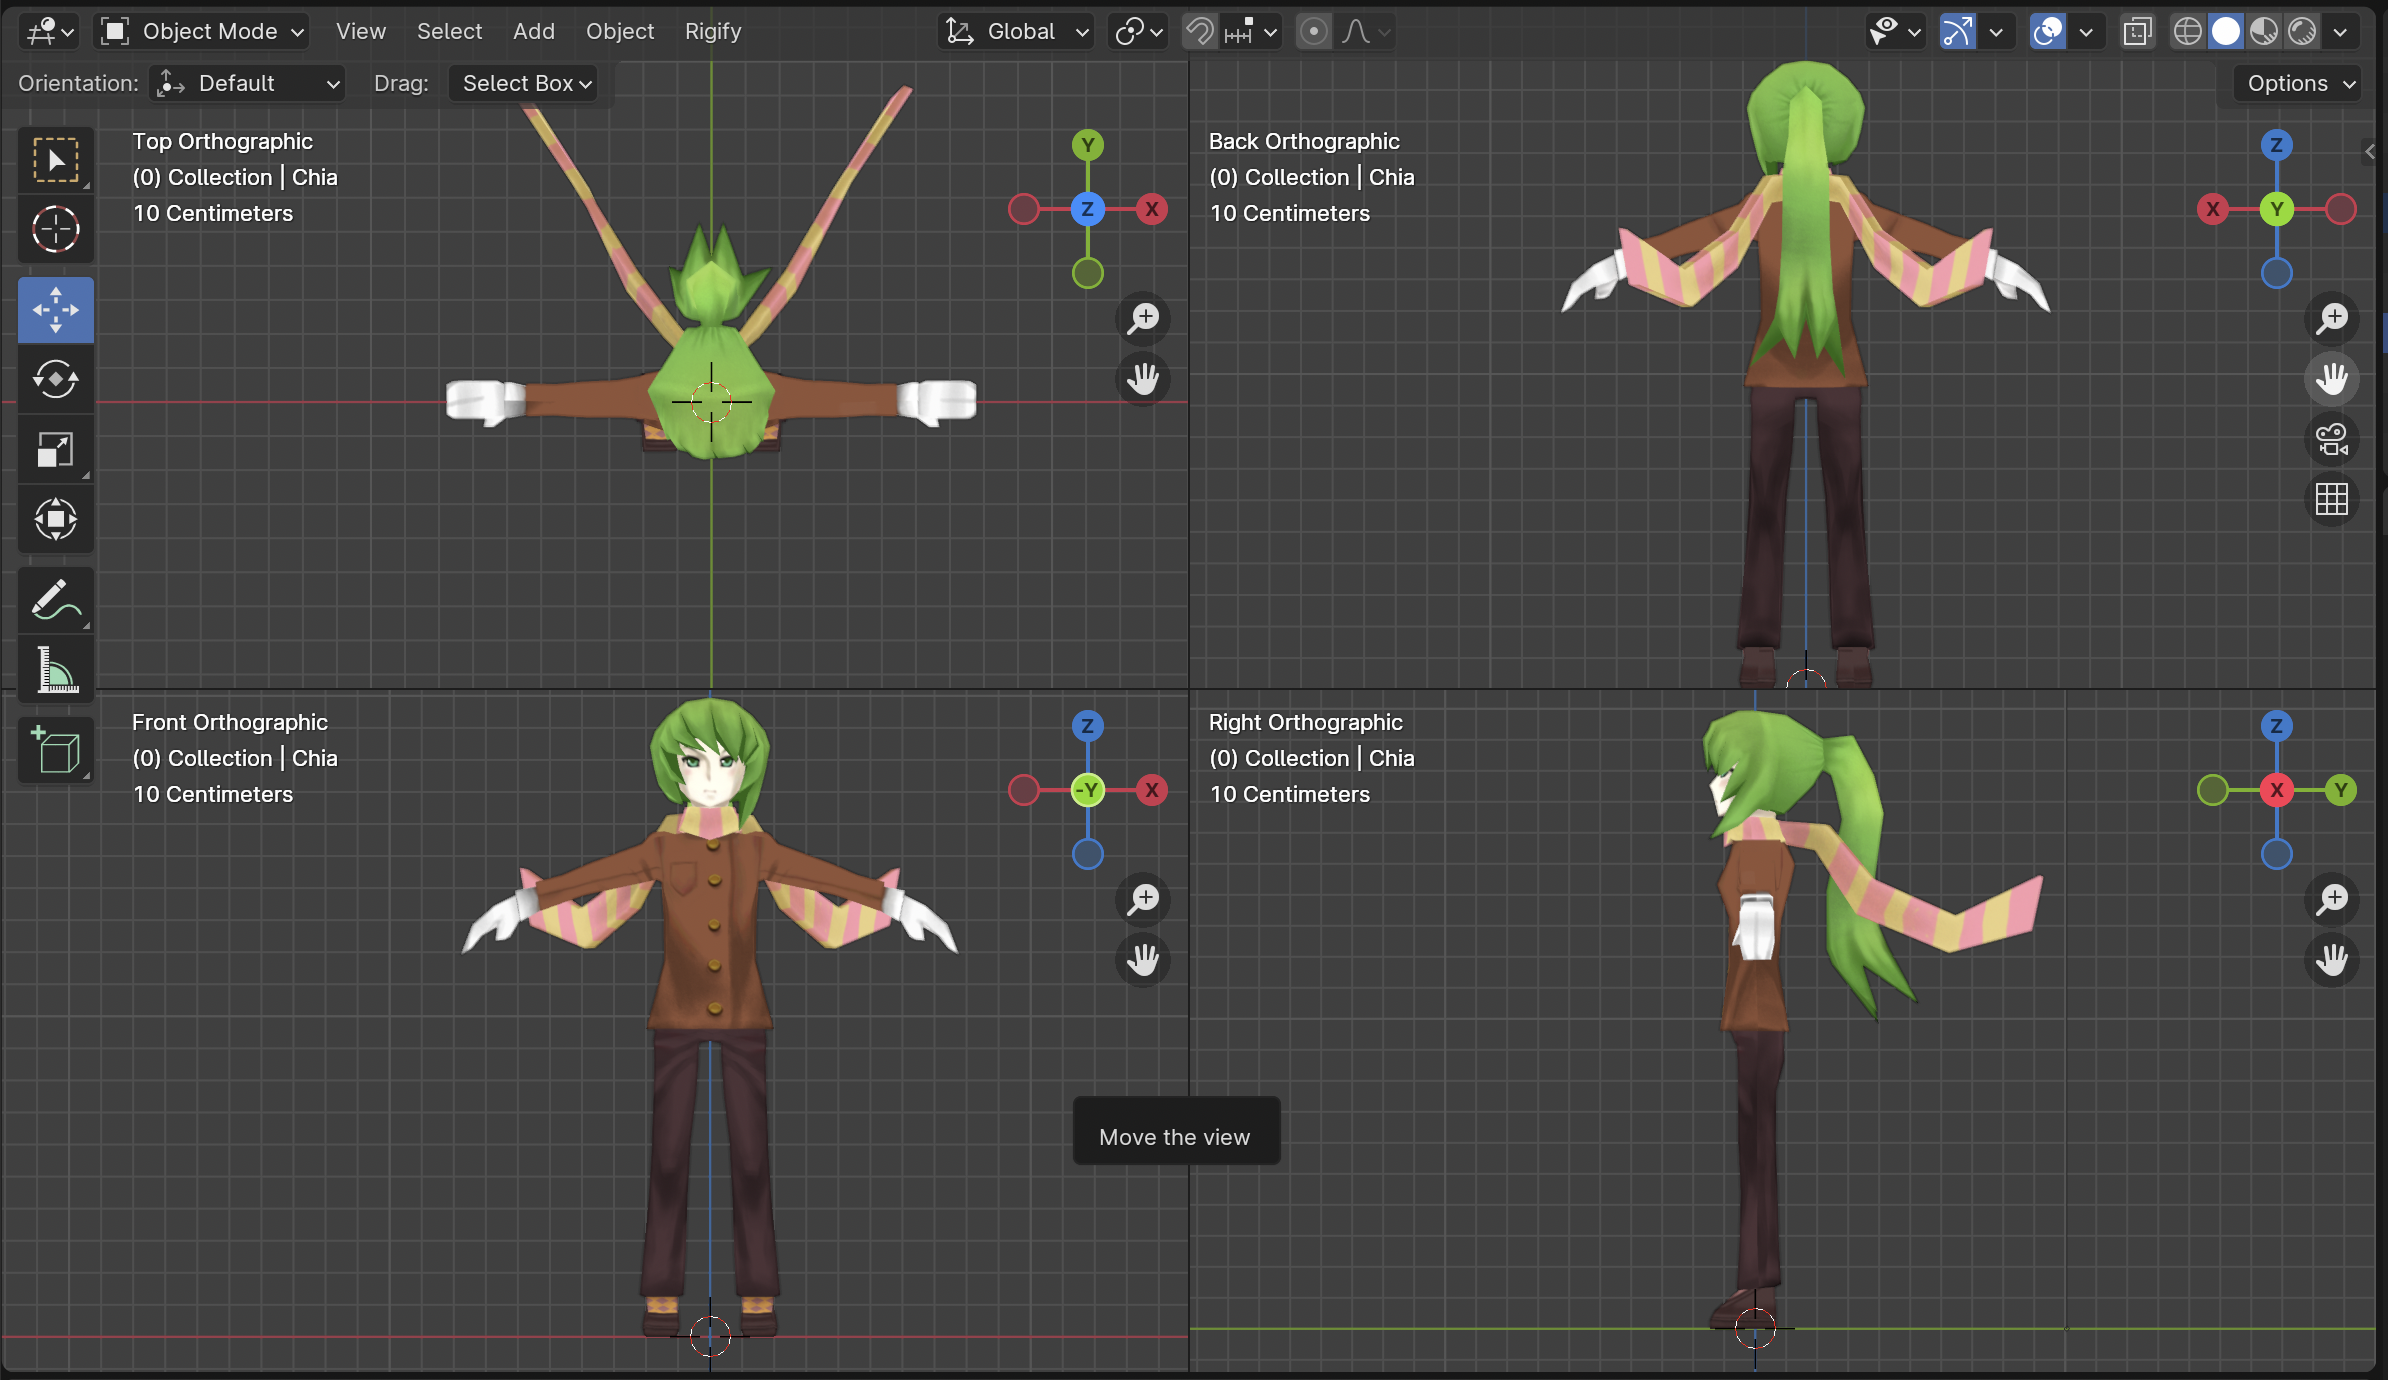Screen dimensions: 2388x1380
Task: Toggle proportional editing
Action: 1313,31
